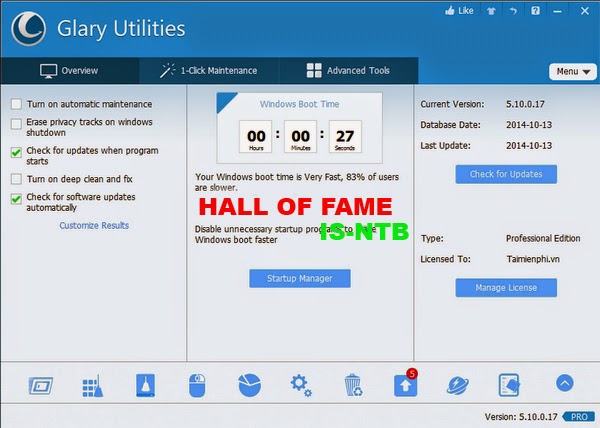
Task: Open the Registry Cleaner broom-grid icon
Action: tap(93, 386)
